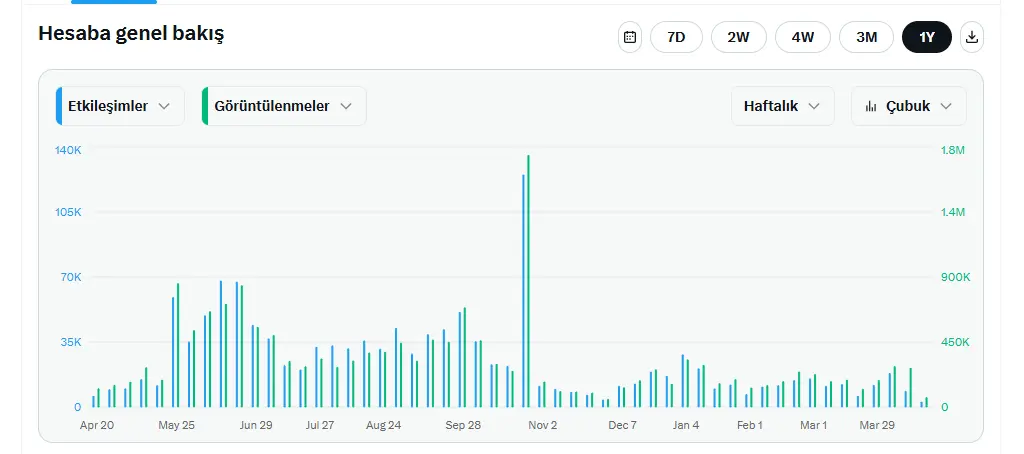1024x454 pixels.
Task: Click the Hesaba genel bakış heading
Action: coord(131,34)
